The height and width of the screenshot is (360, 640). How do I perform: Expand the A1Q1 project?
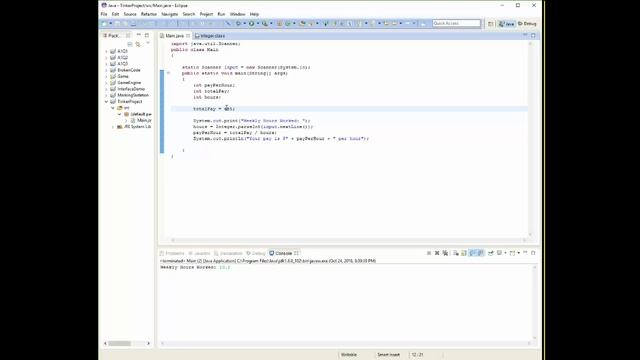tap(107, 51)
